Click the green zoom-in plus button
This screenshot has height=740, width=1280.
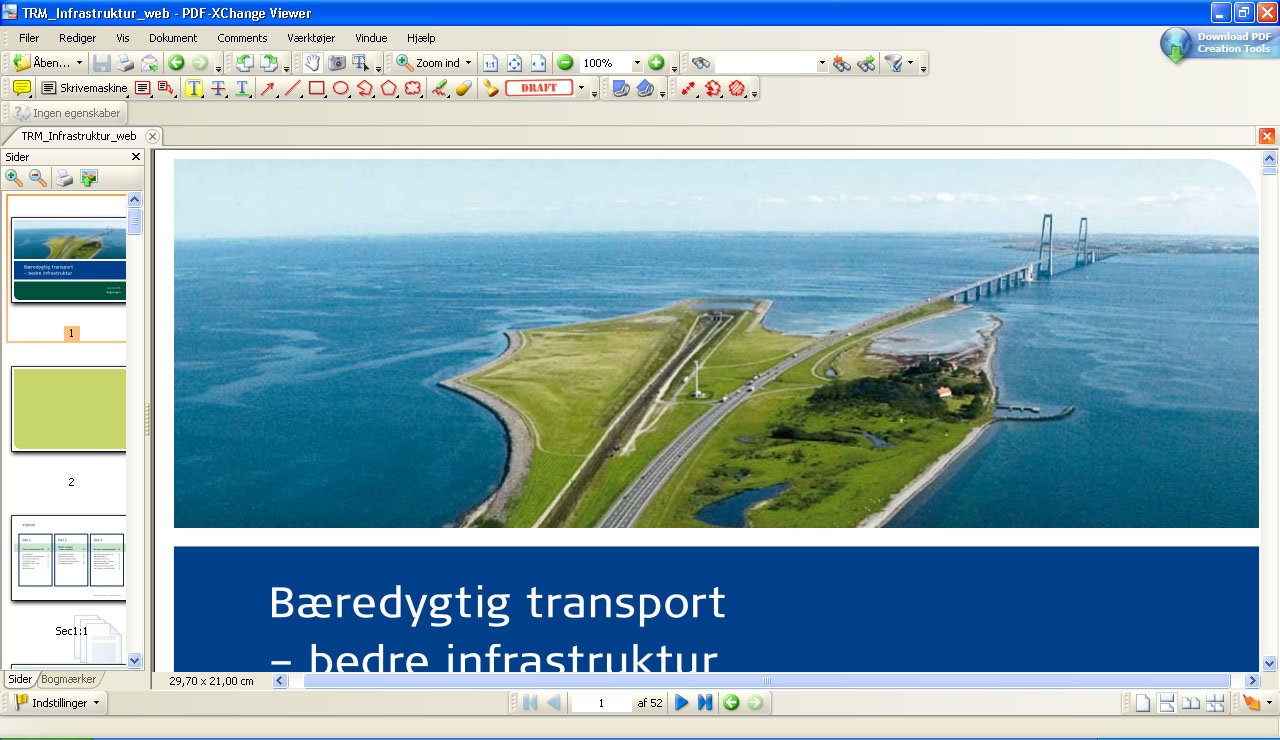(x=656, y=63)
